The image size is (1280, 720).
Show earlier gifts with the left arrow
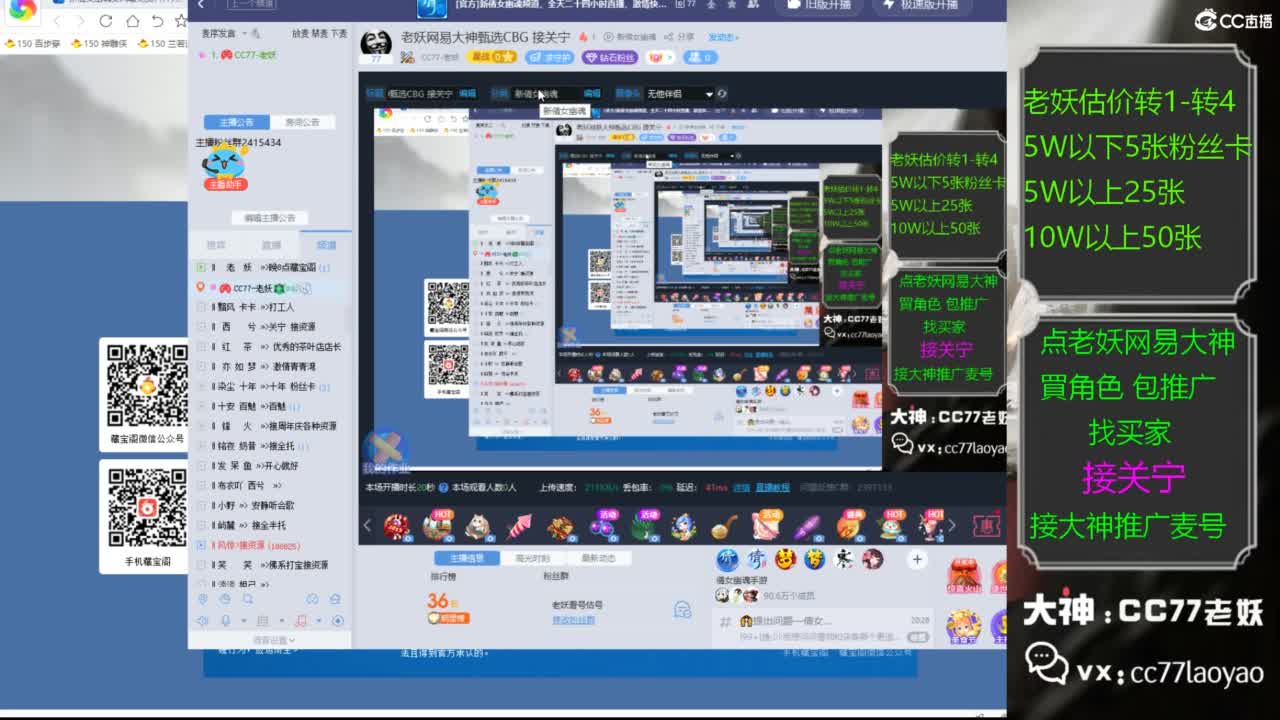tap(367, 525)
